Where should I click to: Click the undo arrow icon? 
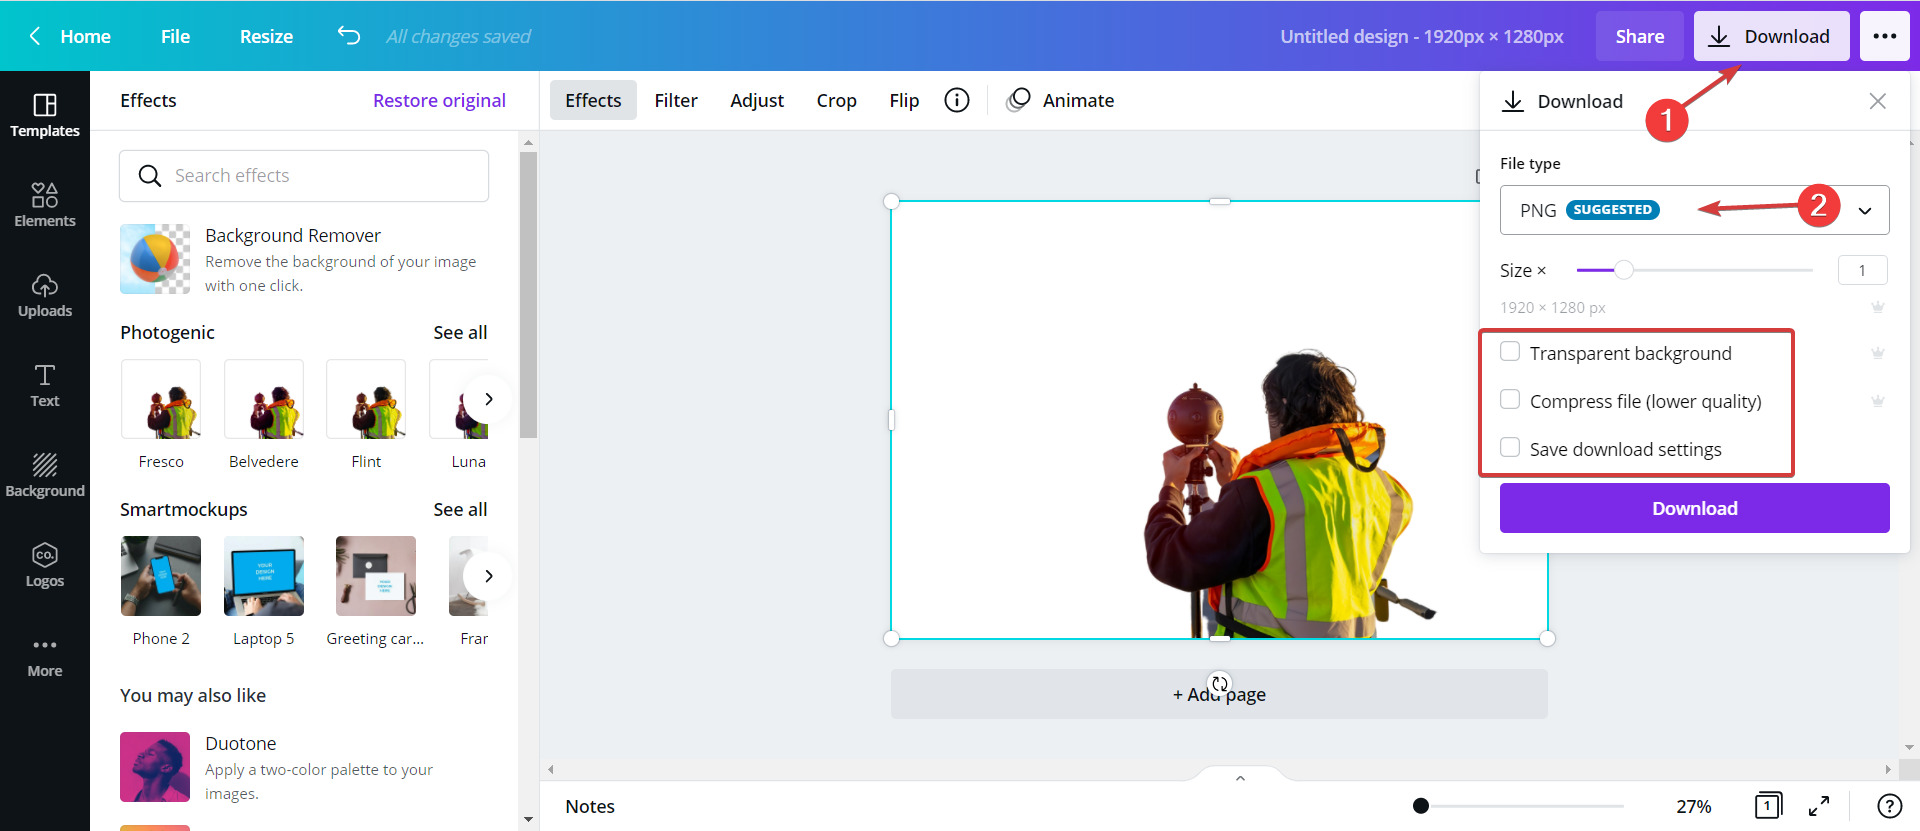[x=348, y=36]
